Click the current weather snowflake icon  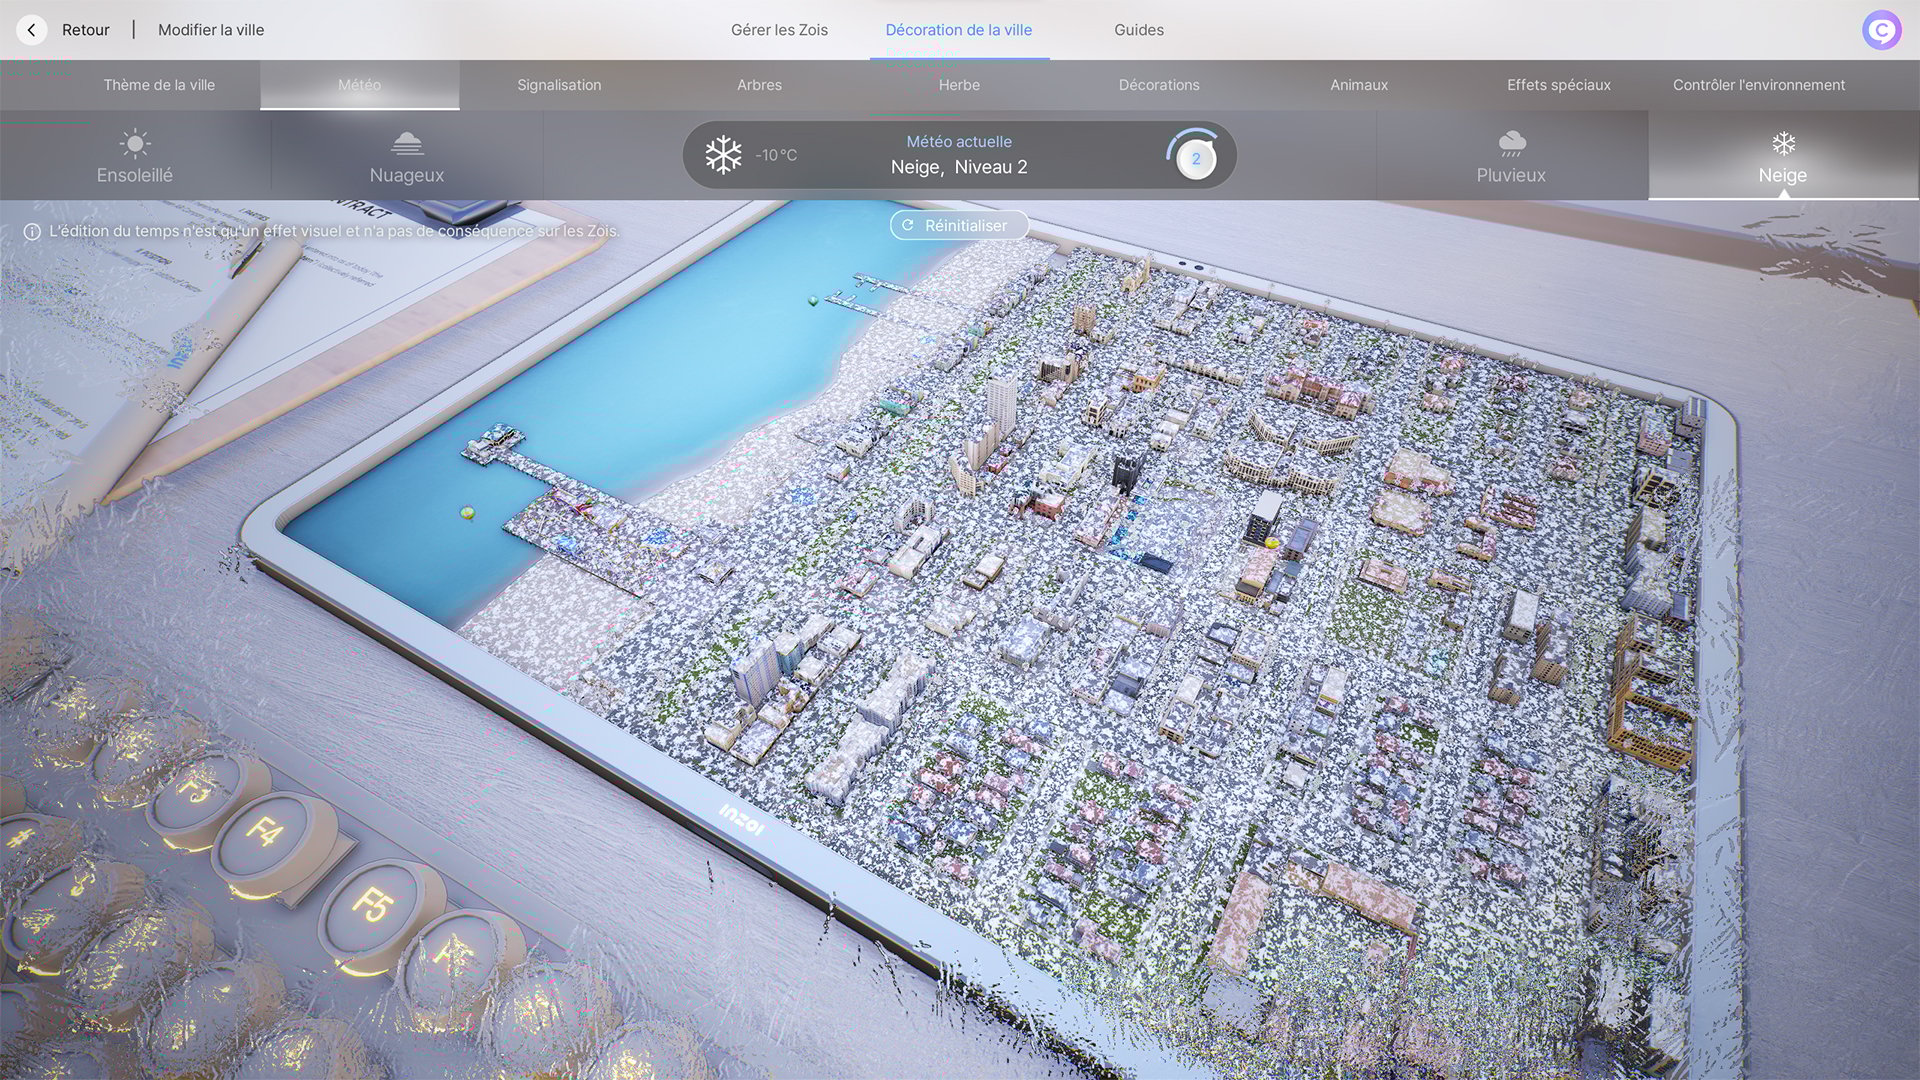tap(723, 155)
